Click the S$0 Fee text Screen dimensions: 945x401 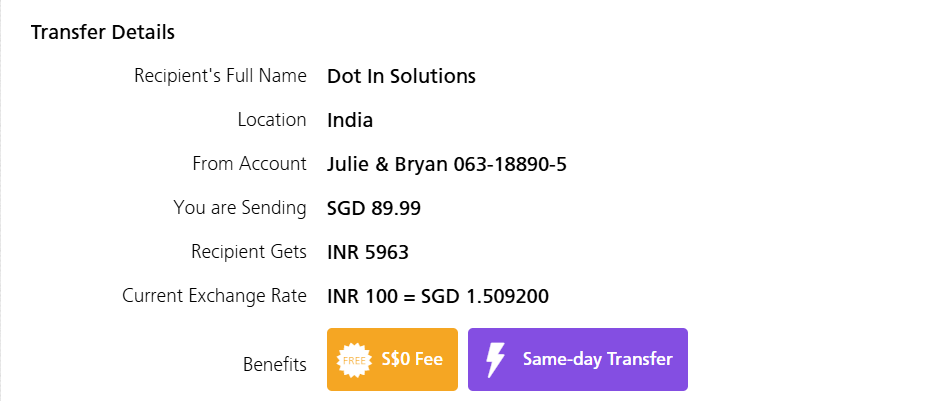point(412,359)
